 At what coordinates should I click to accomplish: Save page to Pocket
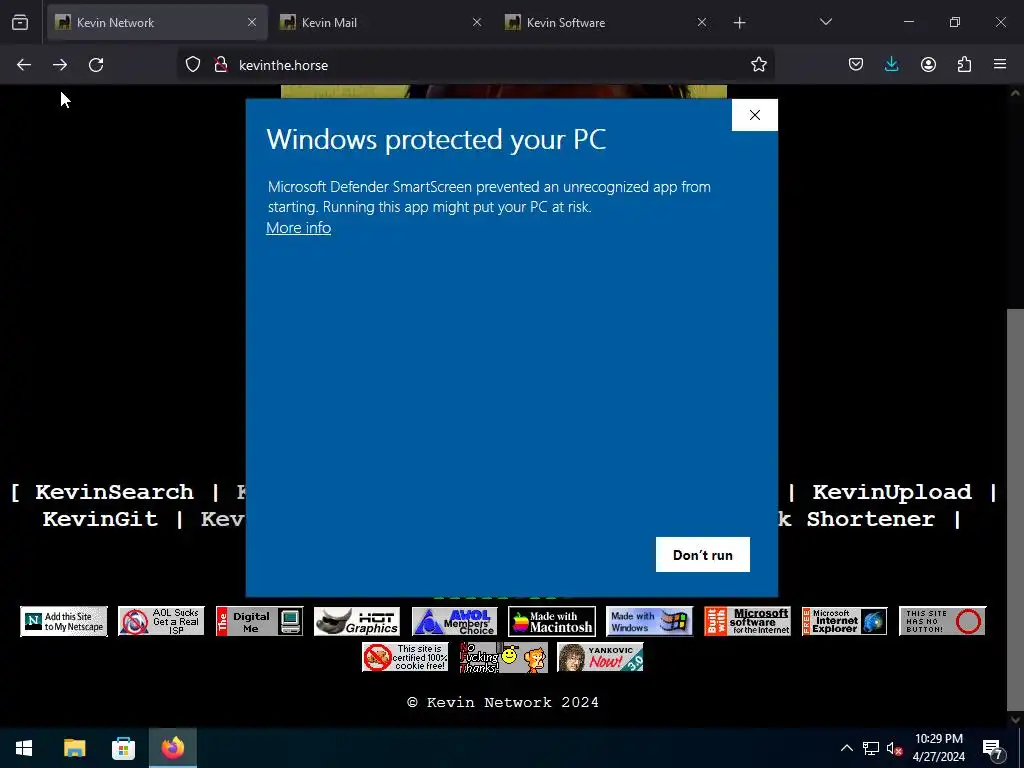(x=856, y=65)
